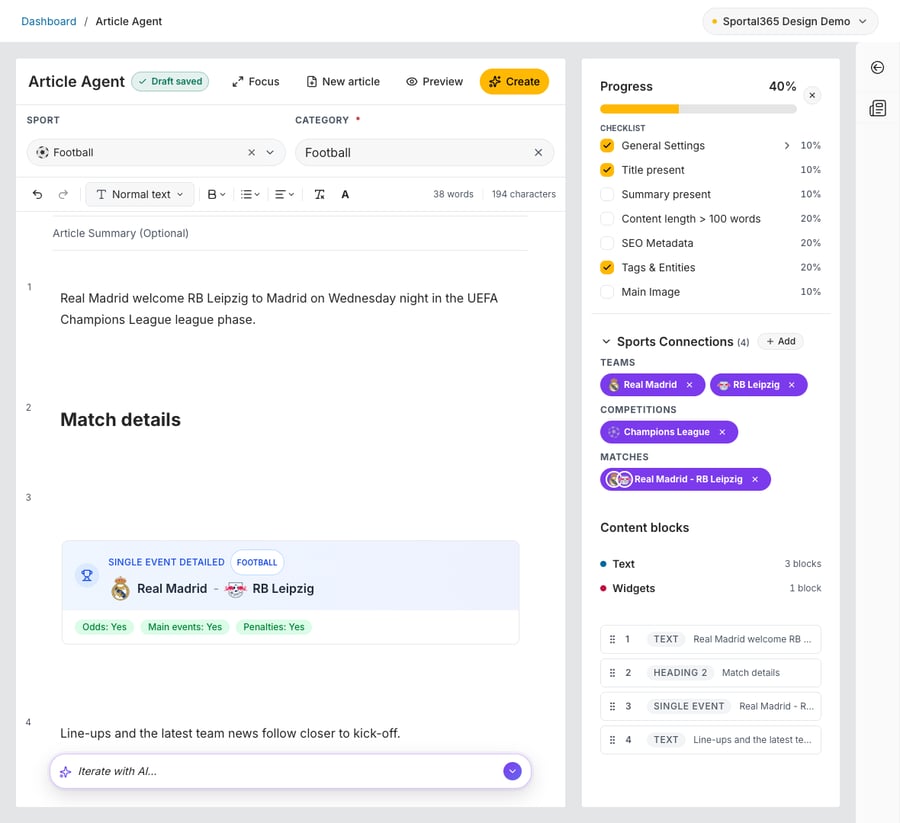Toggle the General Settings checkbox
Viewport: 900px width, 823px height.
click(607, 146)
